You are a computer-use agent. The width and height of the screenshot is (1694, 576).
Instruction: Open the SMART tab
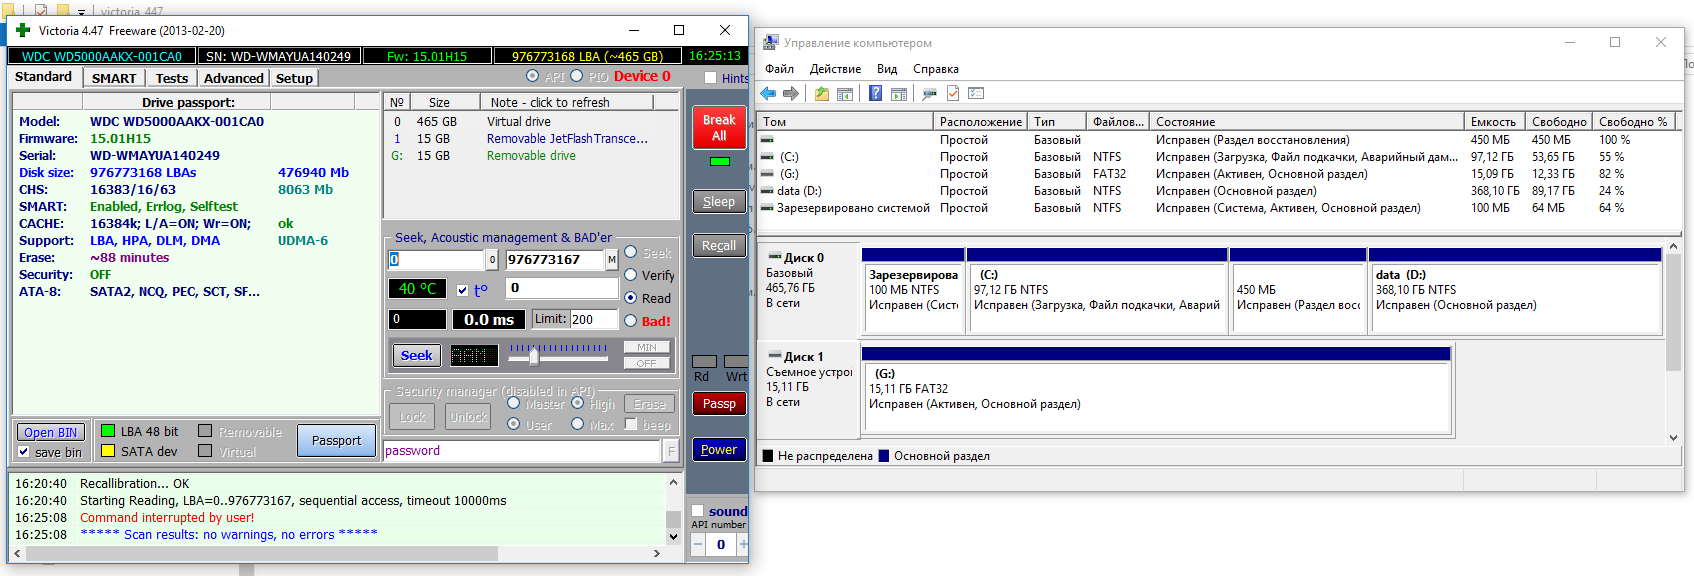click(x=114, y=78)
